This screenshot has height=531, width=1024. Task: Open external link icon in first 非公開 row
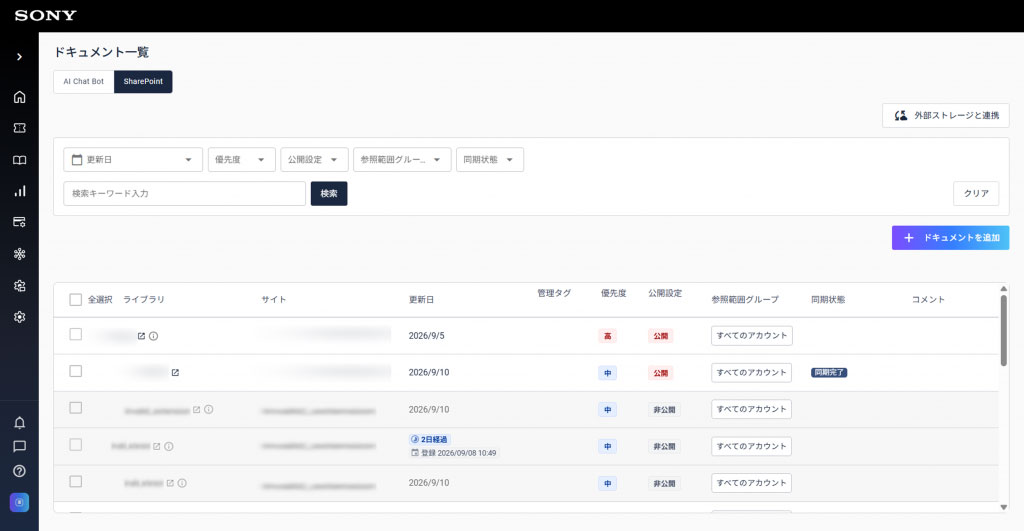click(x=197, y=410)
